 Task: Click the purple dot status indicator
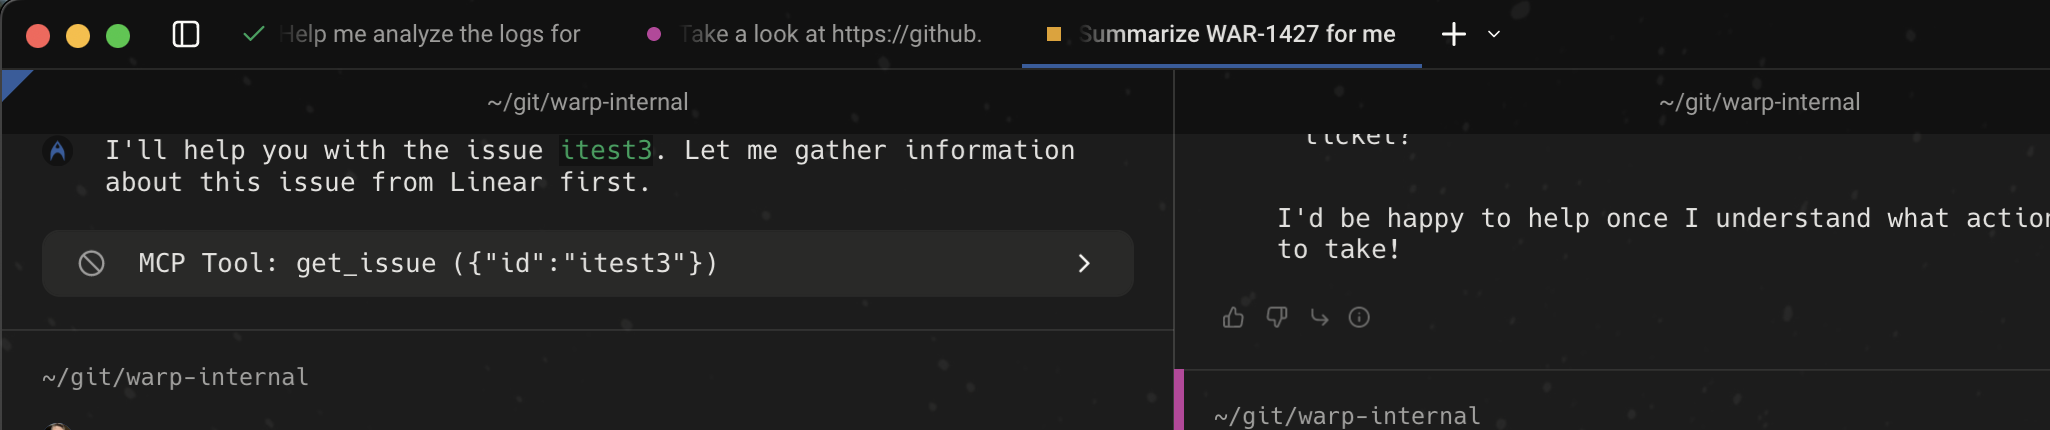(x=654, y=34)
